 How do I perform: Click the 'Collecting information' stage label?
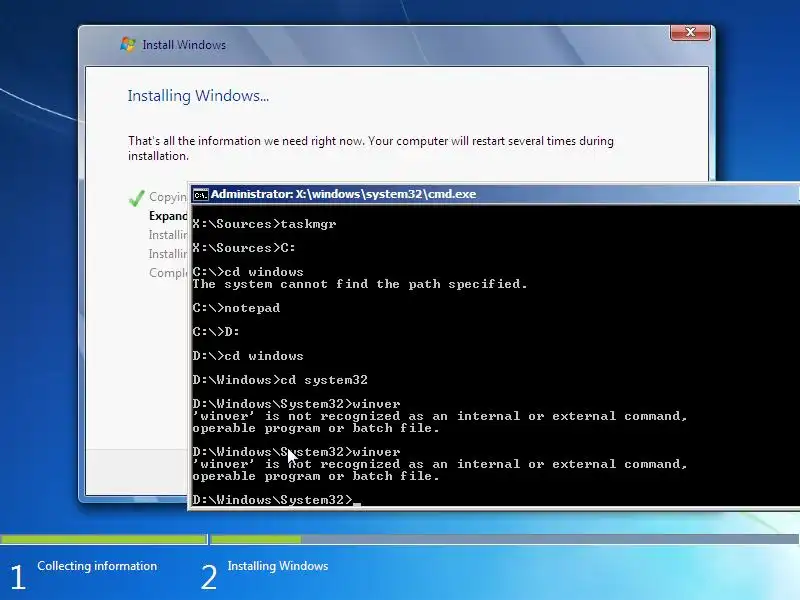pyautogui.click(x=97, y=566)
